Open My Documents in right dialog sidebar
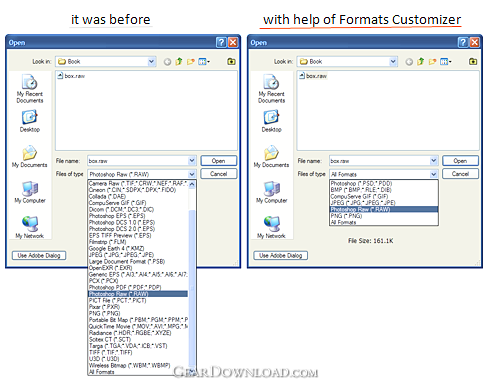 coord(271,156)
